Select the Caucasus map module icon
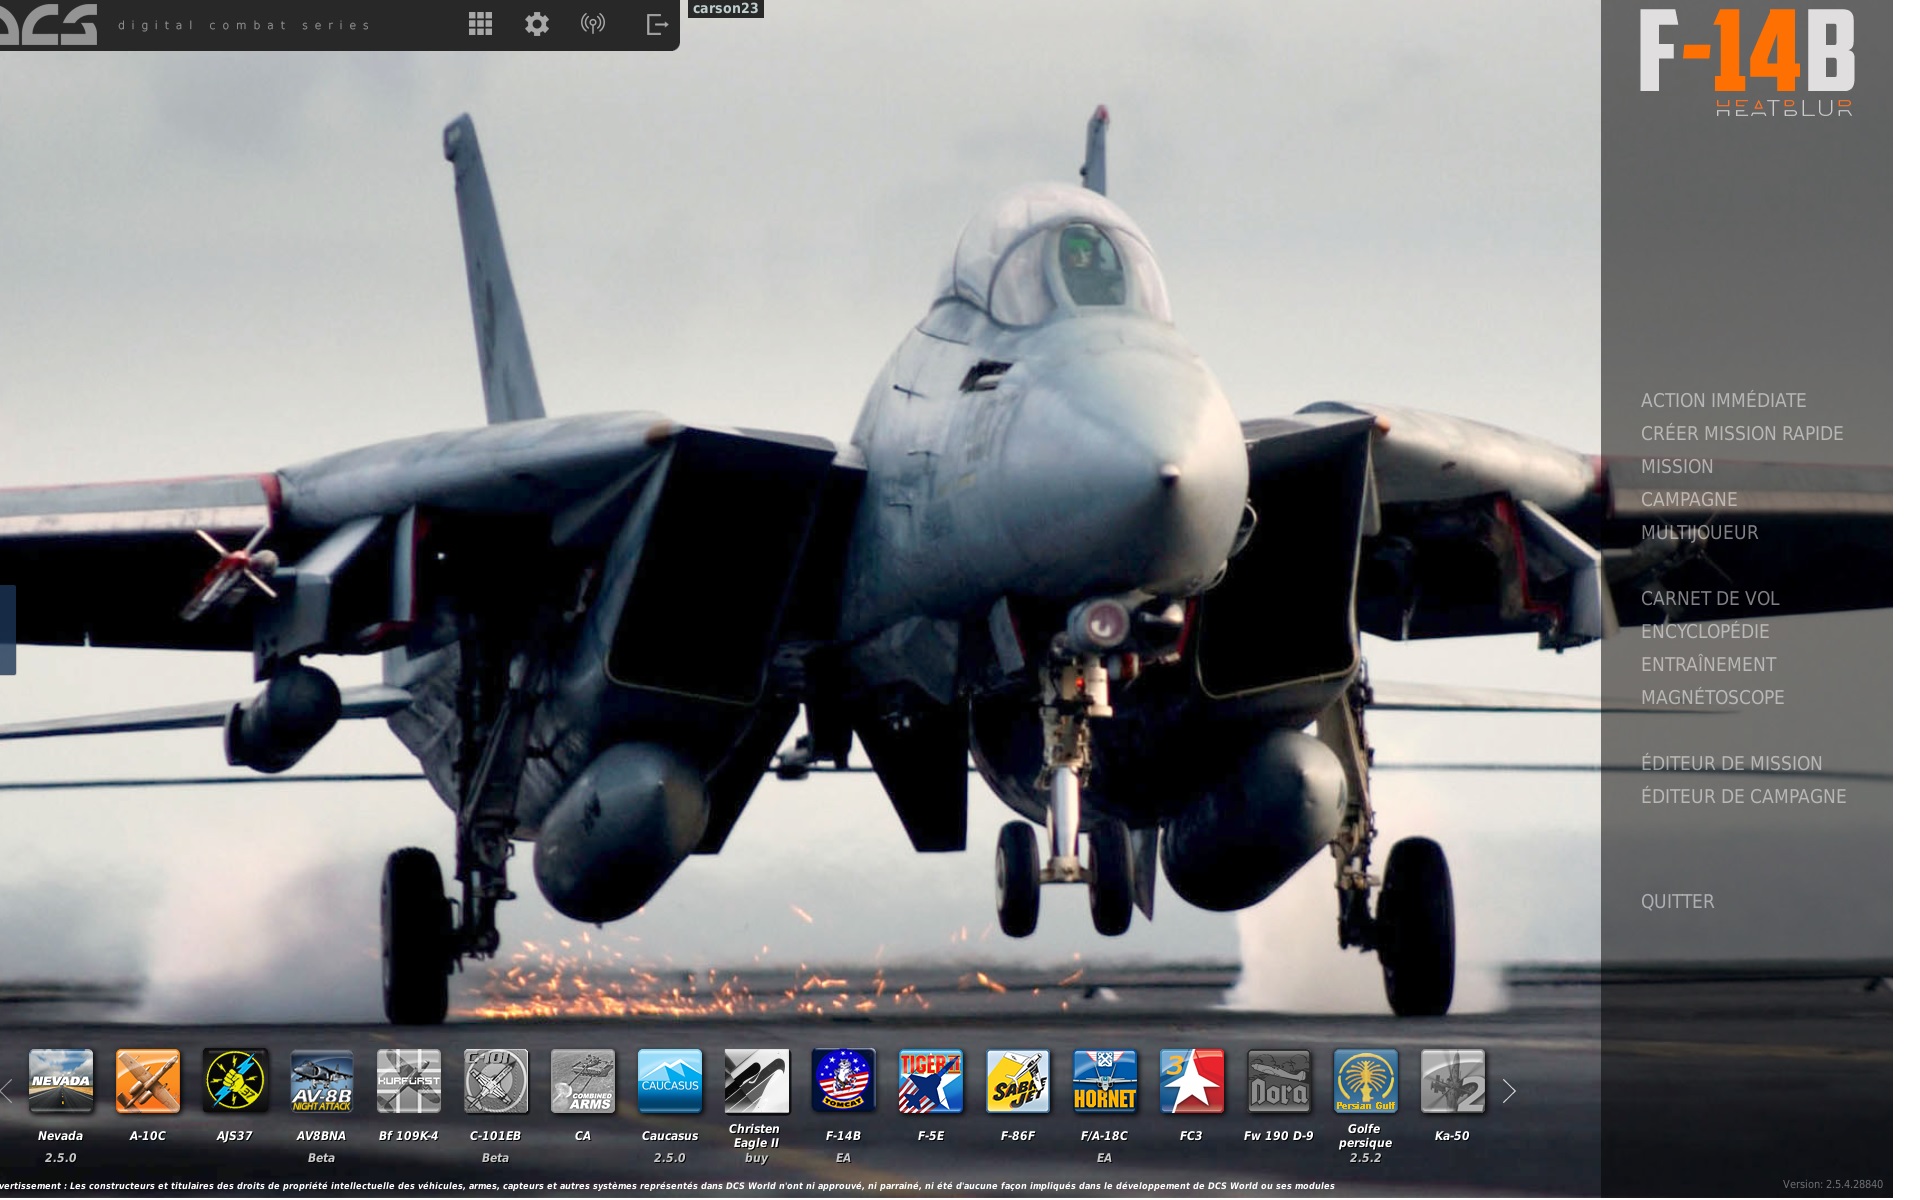 click(670, 1081)
